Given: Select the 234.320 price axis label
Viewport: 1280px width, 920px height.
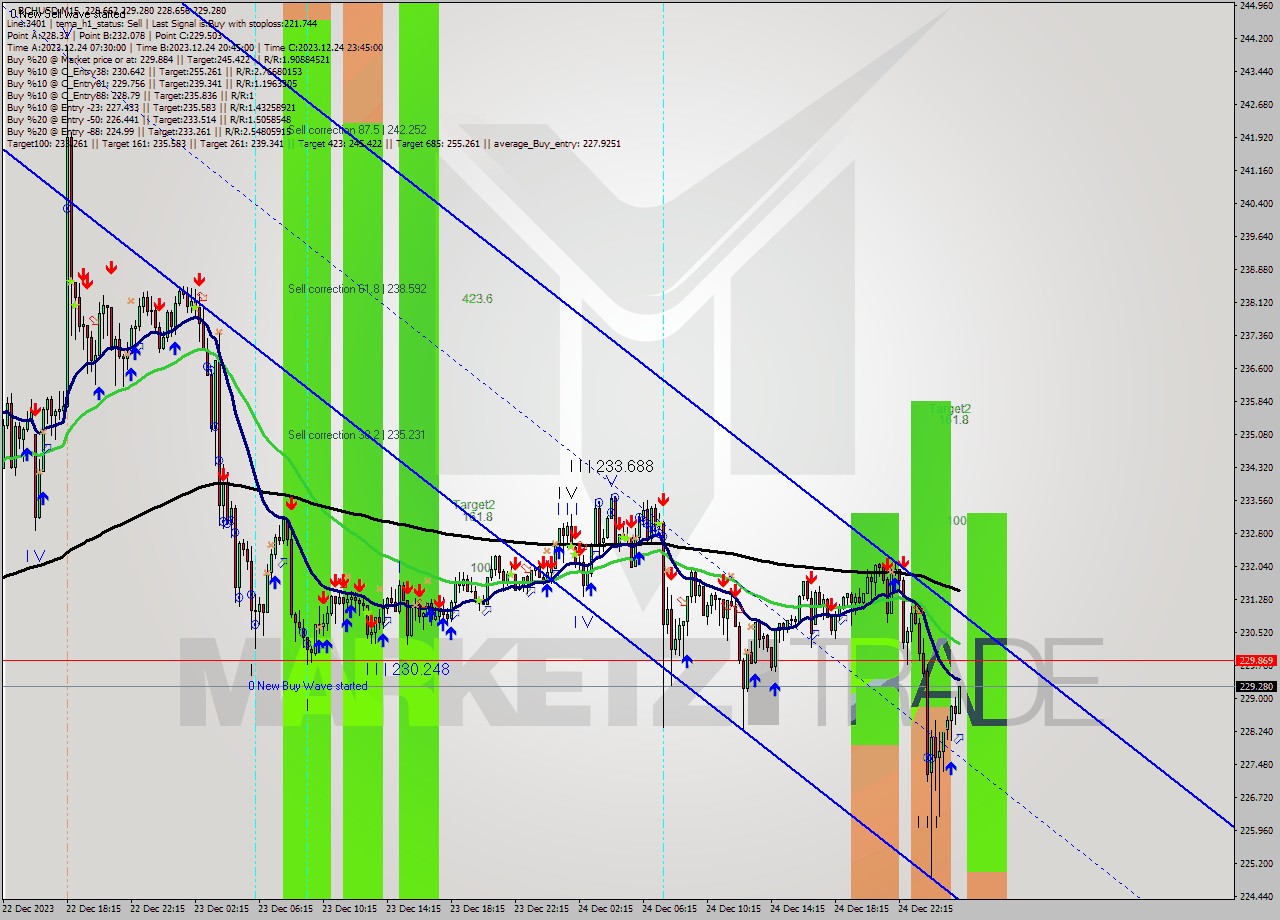Looking at the screenshot, I should click(1256, 467).
